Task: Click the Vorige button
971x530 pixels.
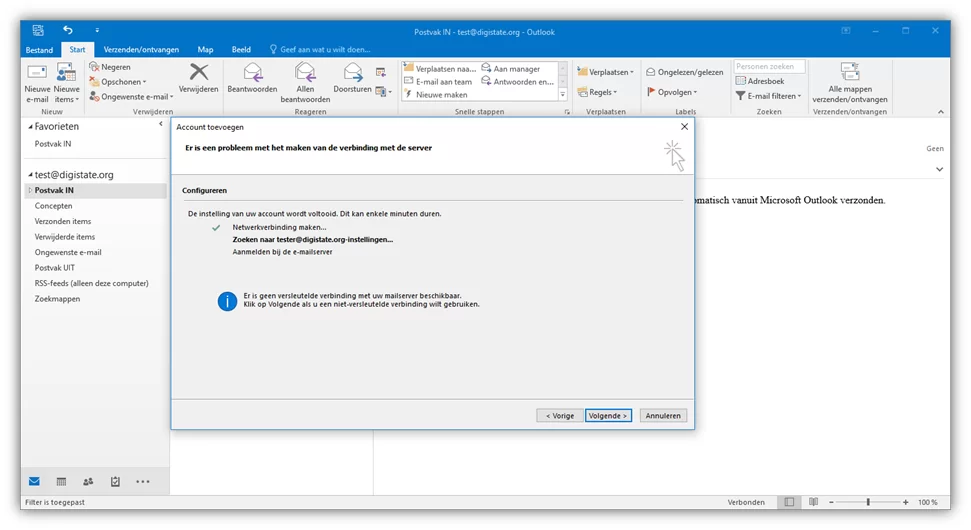Action: 559,415
